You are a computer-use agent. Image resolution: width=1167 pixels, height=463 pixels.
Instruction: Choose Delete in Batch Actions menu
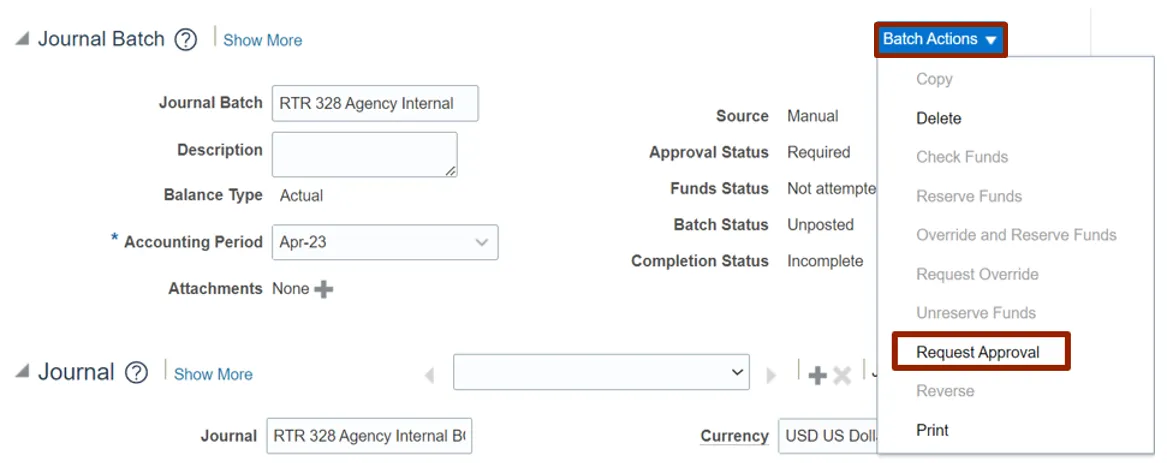[x=938, y=118]
